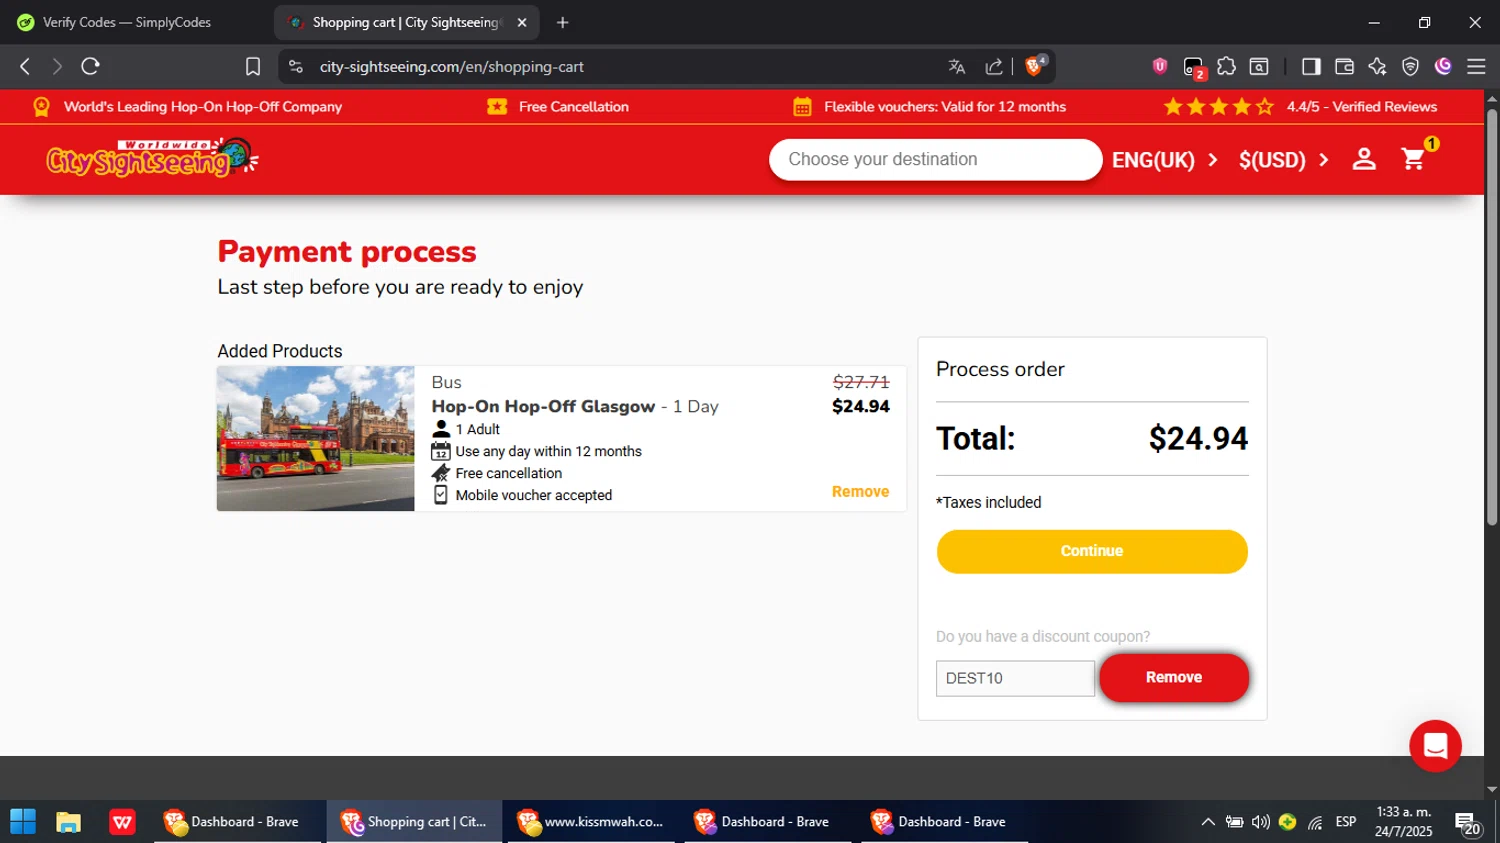
Task: Click the translate page icon
Action: 957,66
